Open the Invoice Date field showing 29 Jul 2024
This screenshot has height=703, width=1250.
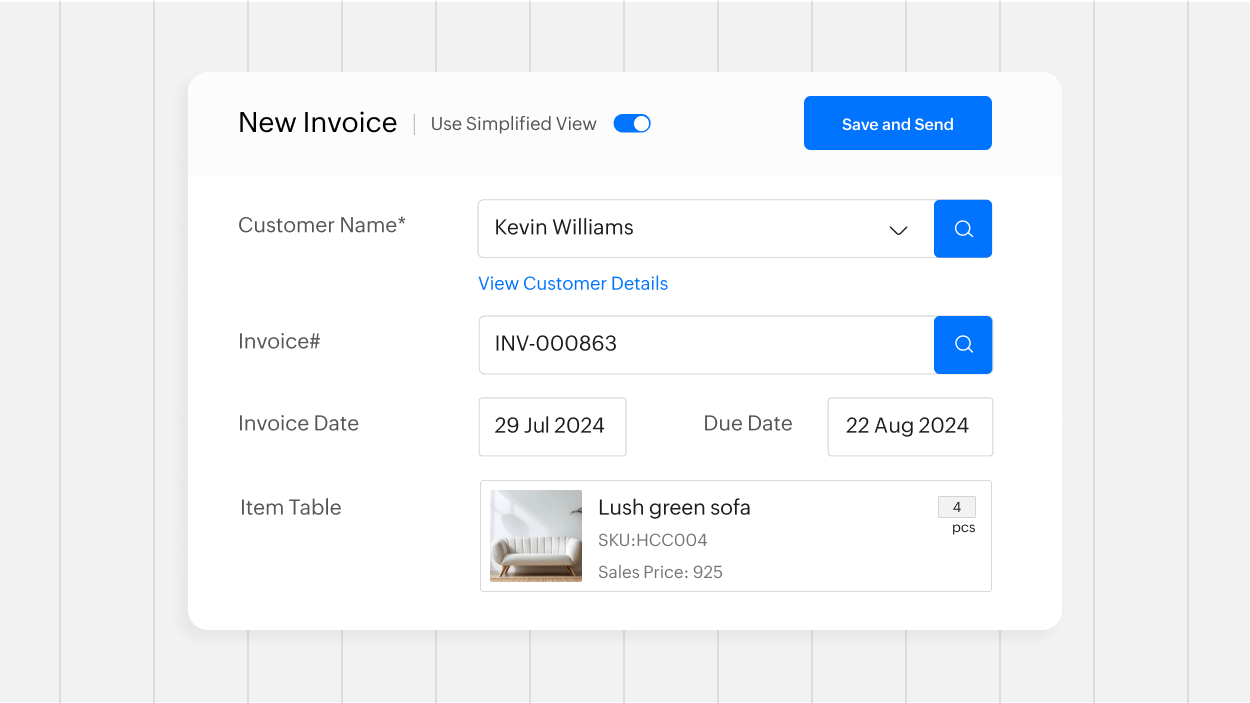552,427
